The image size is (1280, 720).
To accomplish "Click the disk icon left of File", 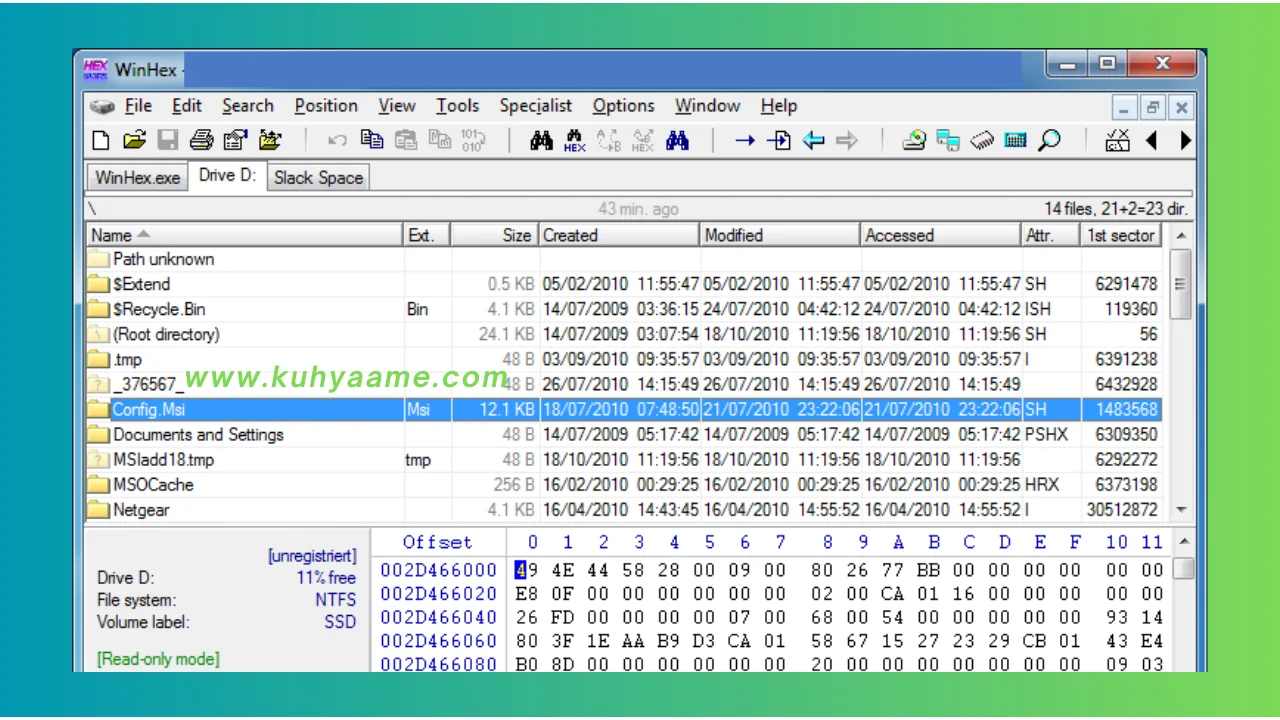I will tap(102, 106).
